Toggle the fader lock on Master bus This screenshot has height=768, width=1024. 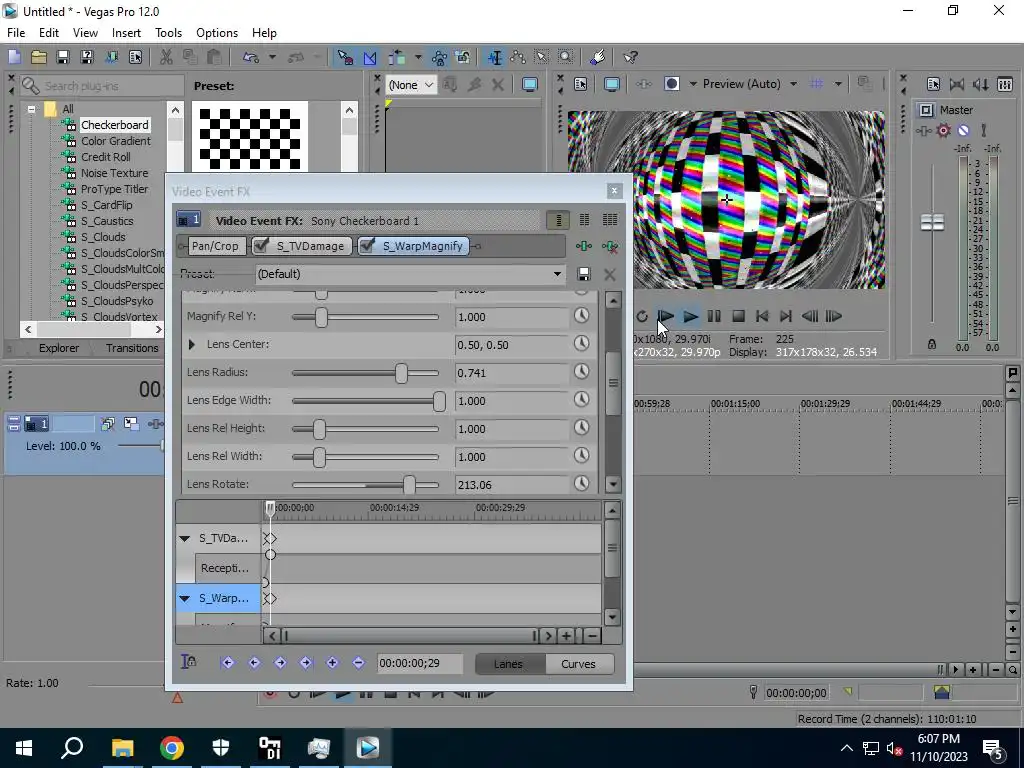[x=932, y=344]
